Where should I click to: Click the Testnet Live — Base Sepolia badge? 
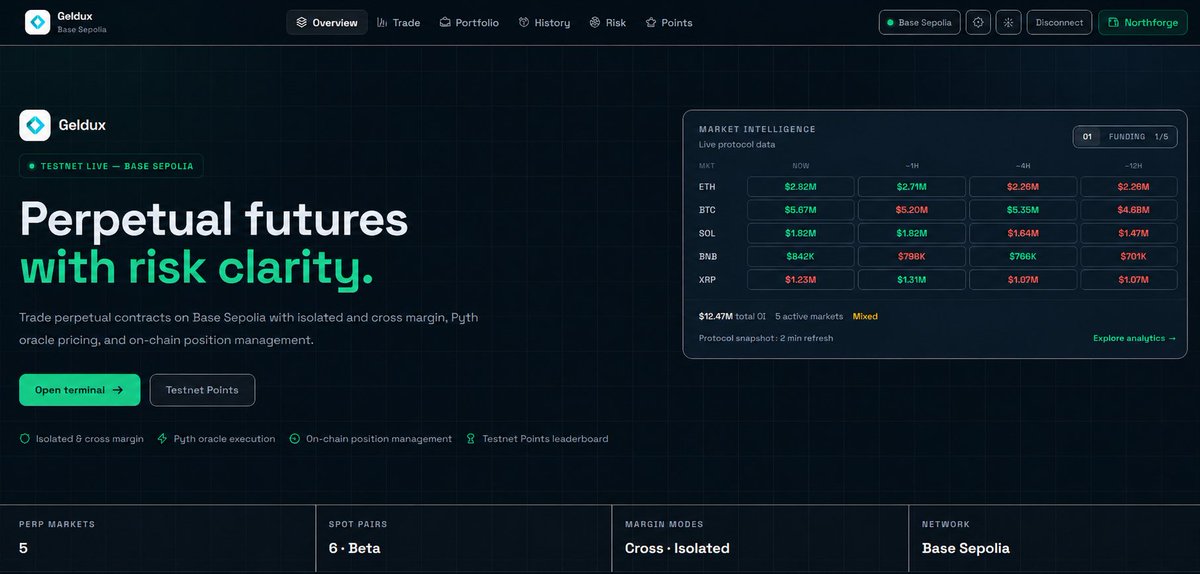click(111, 166)
